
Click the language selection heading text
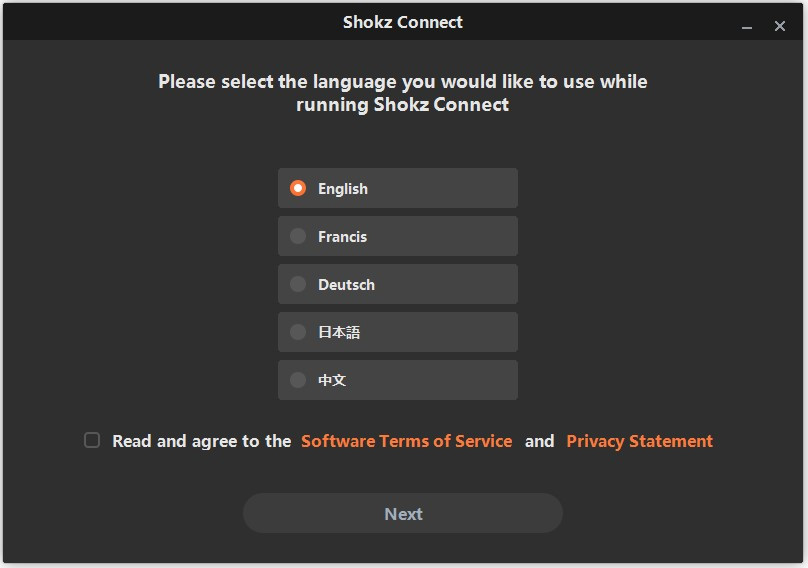click(x=403, y=93)
